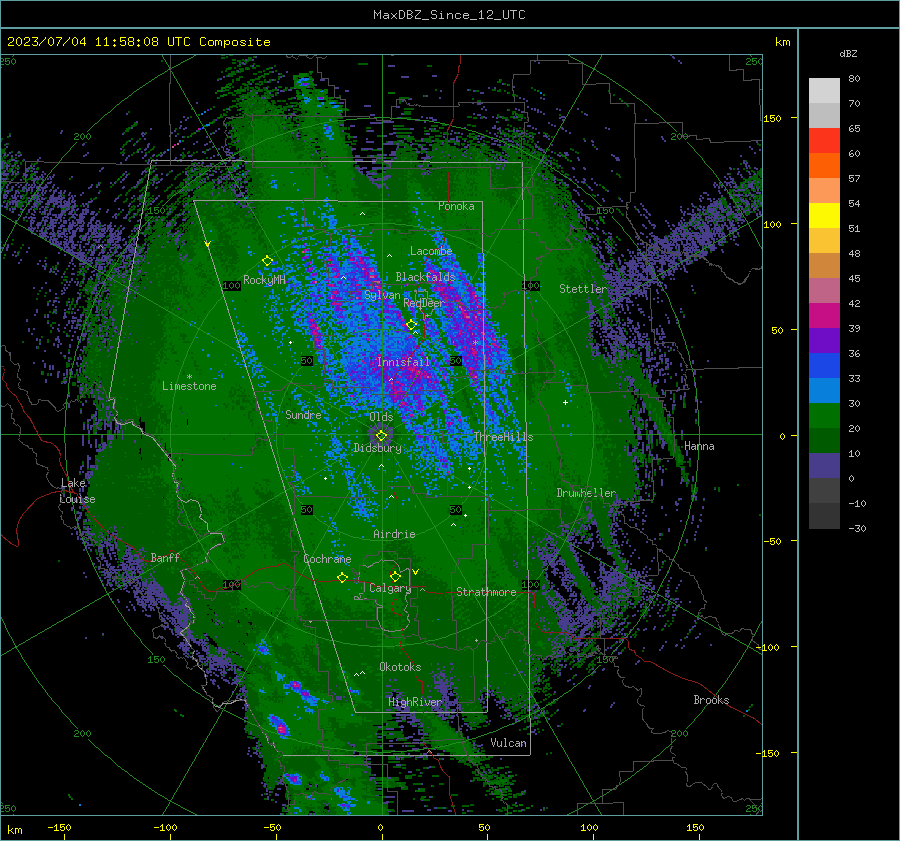Click the Vulcan city label
This screenshot has width=900, height=841.
point(508,743)
